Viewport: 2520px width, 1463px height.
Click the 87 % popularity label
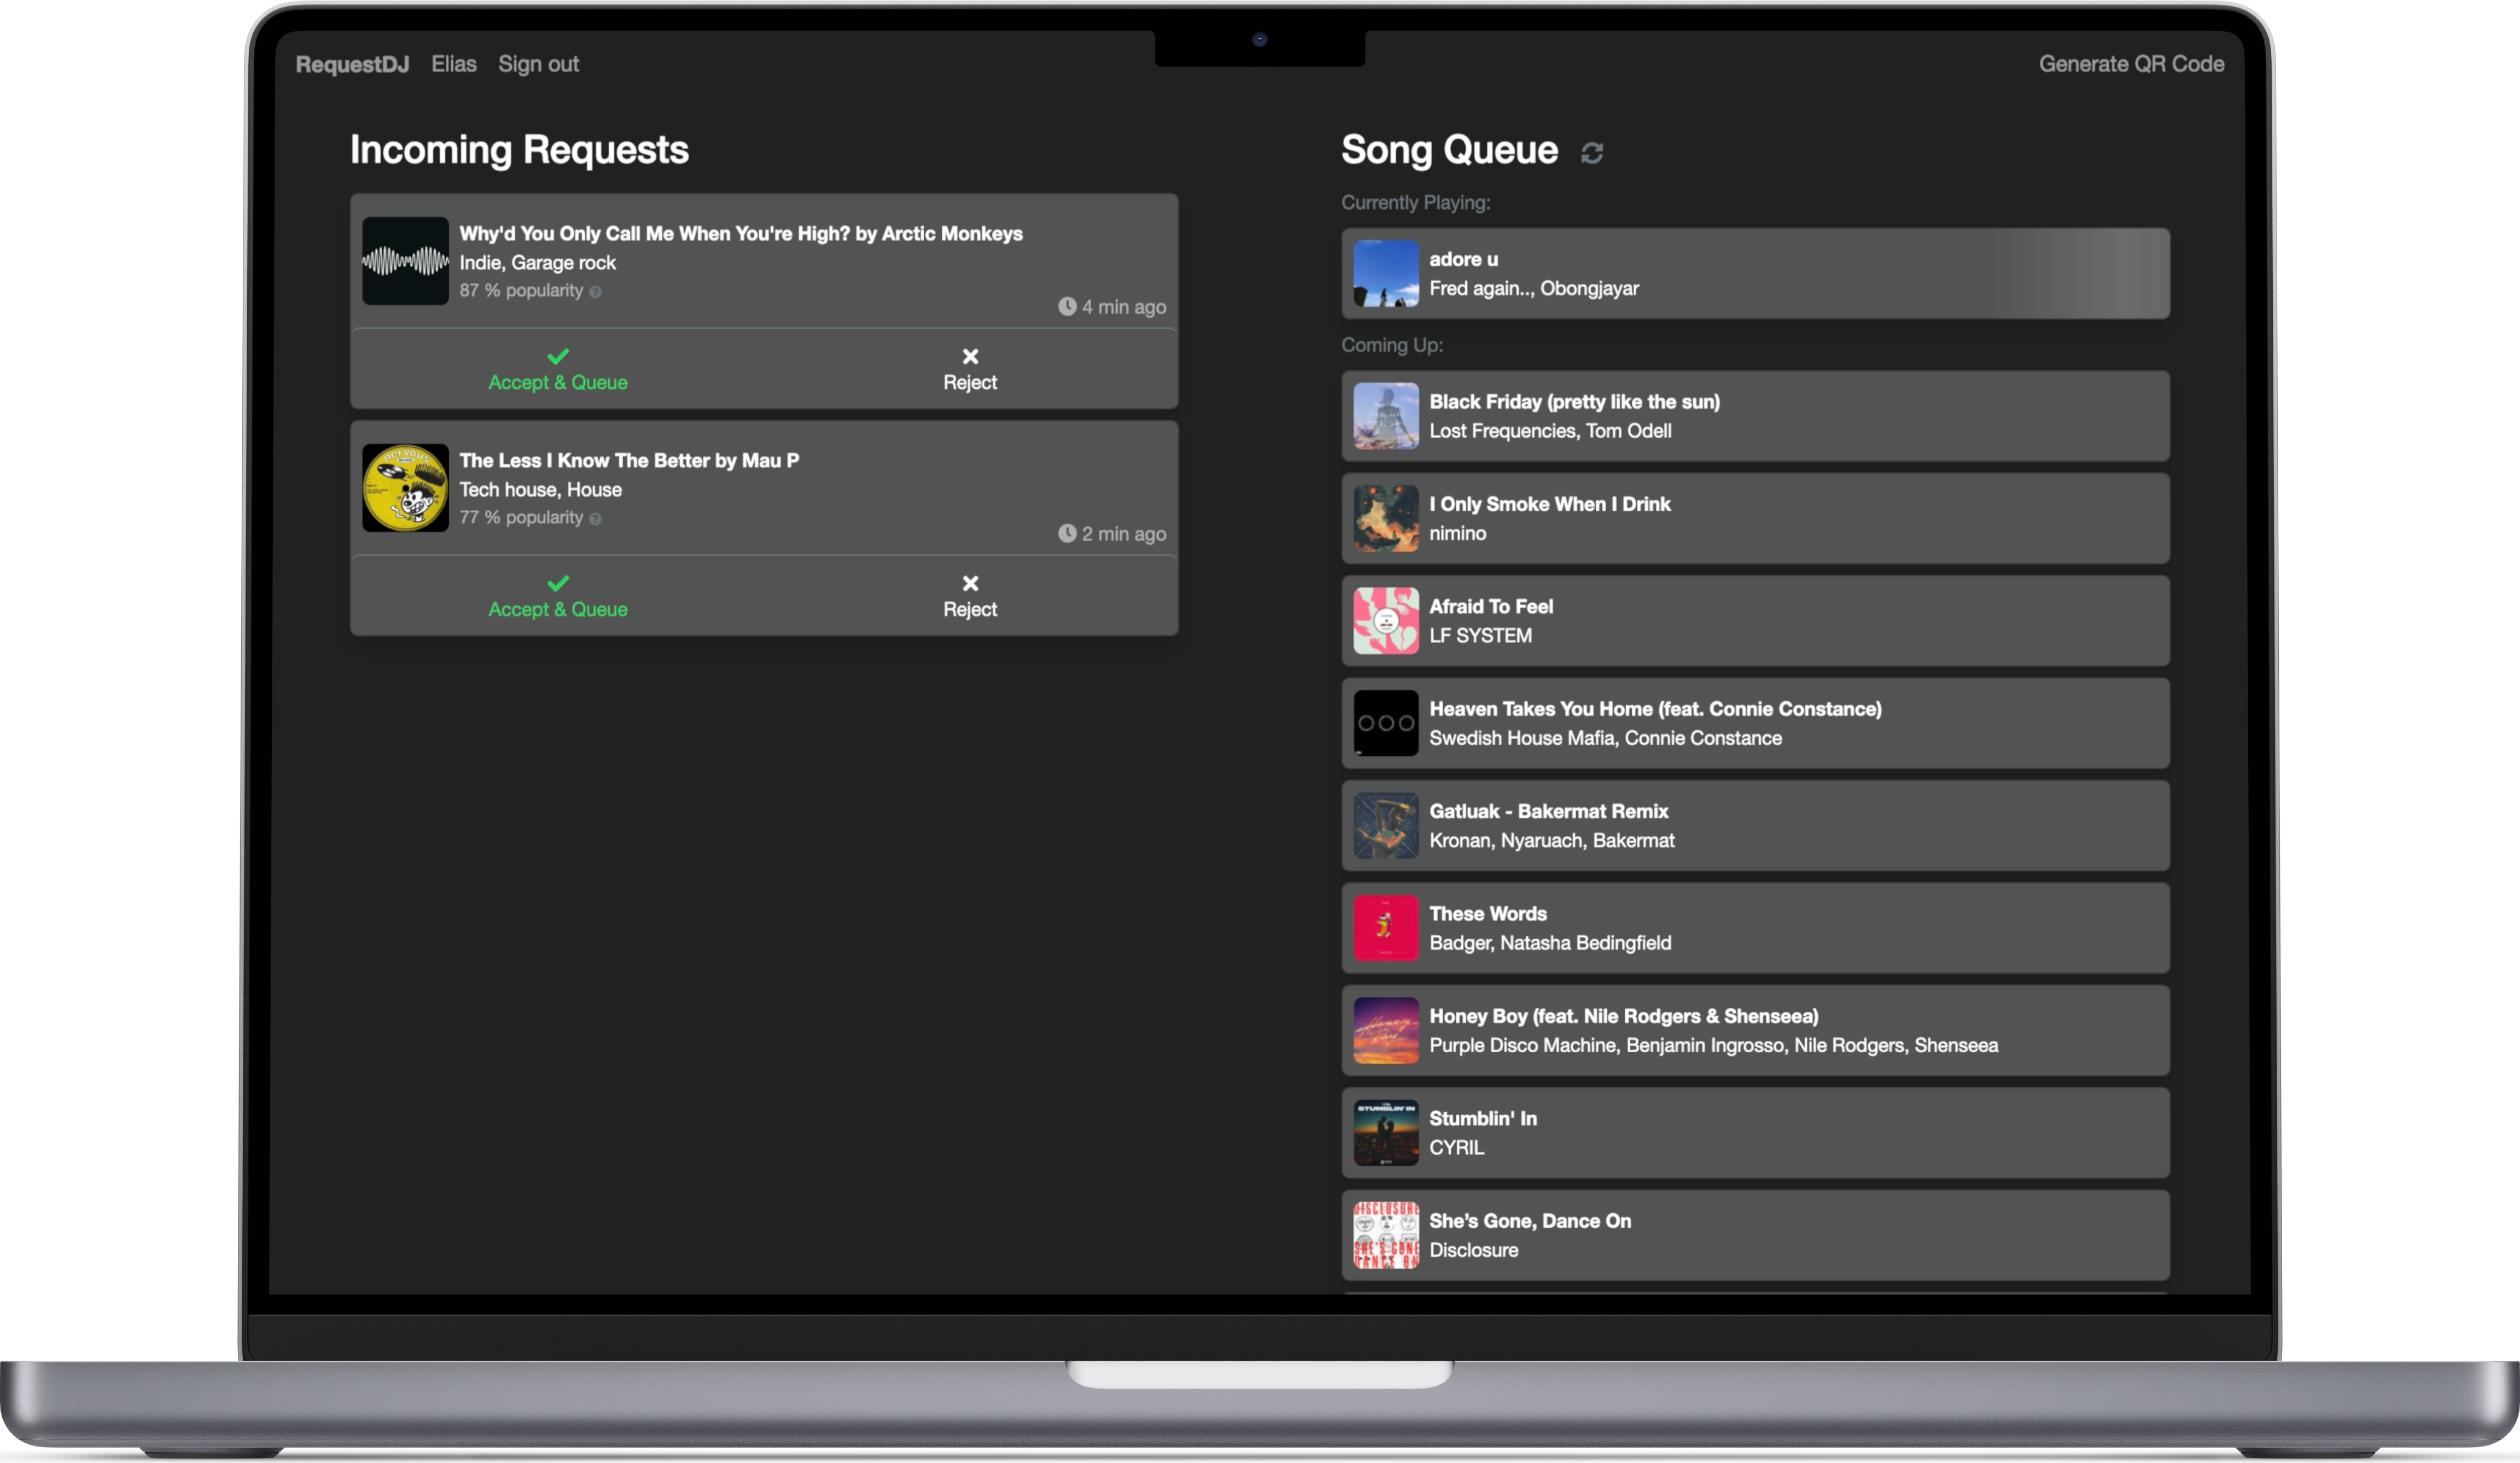click(521, 291)
